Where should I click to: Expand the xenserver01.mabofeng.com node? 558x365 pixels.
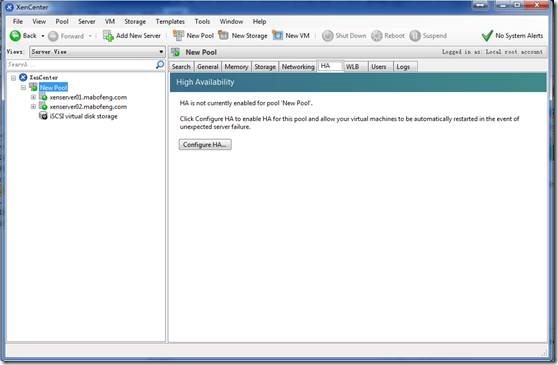pyautogui.click(x=33, y=97)
